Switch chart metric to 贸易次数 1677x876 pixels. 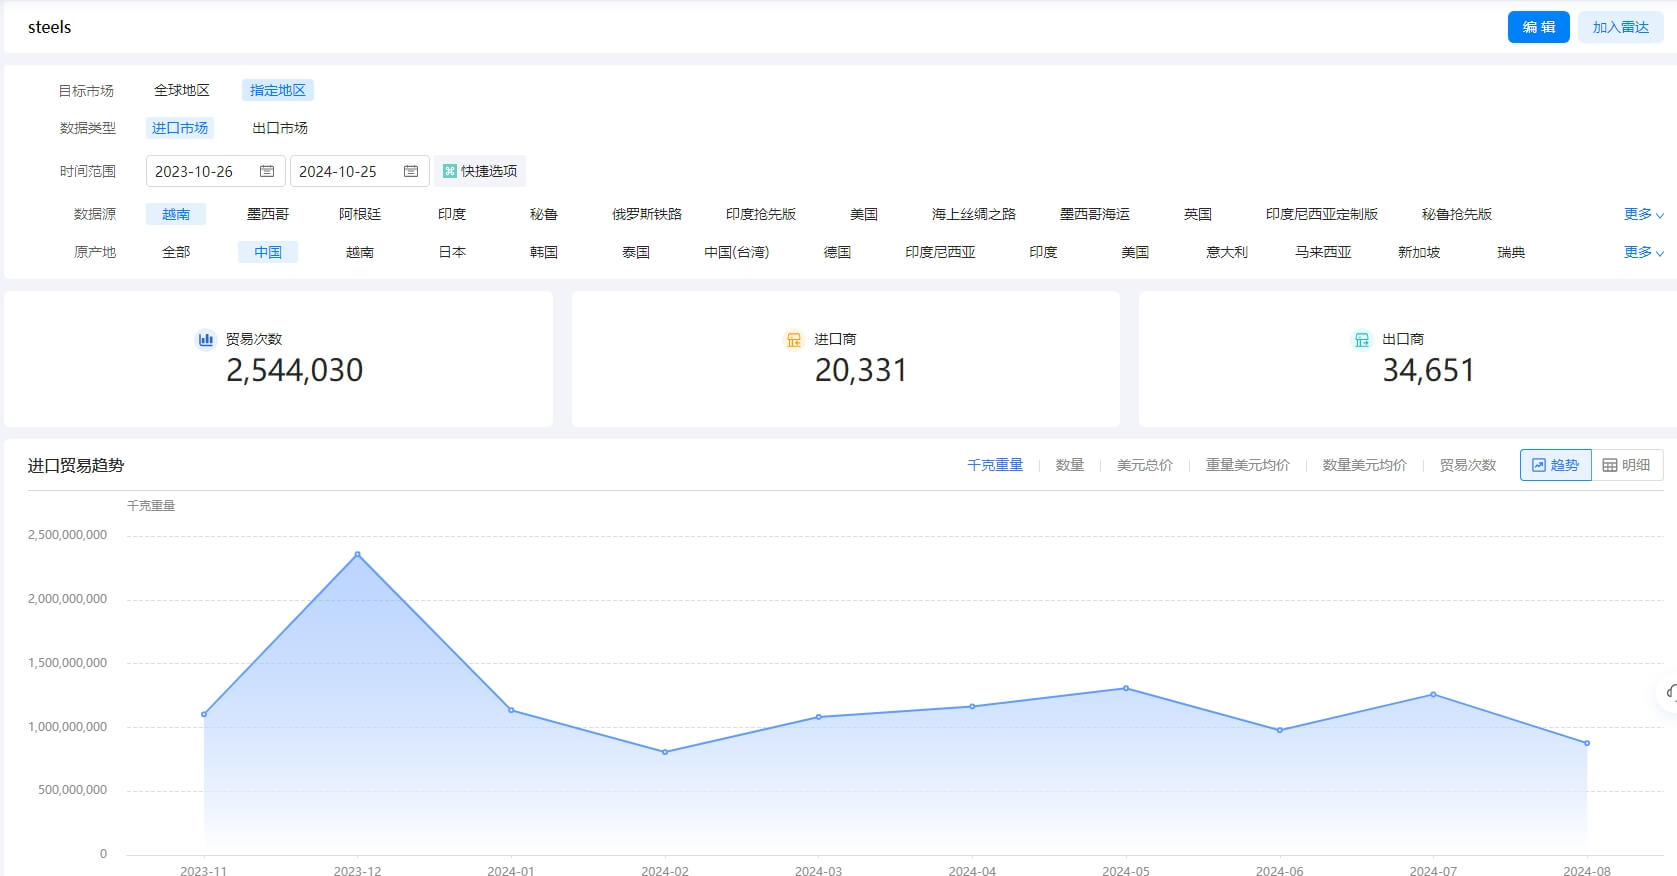point(1468,465)
